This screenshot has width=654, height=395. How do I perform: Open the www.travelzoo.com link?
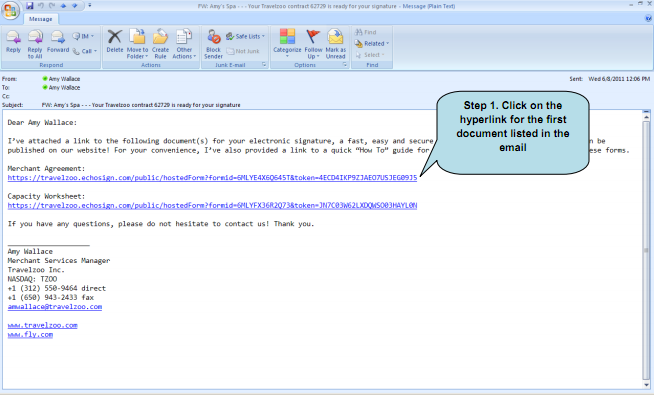click(x=43, y=325)
